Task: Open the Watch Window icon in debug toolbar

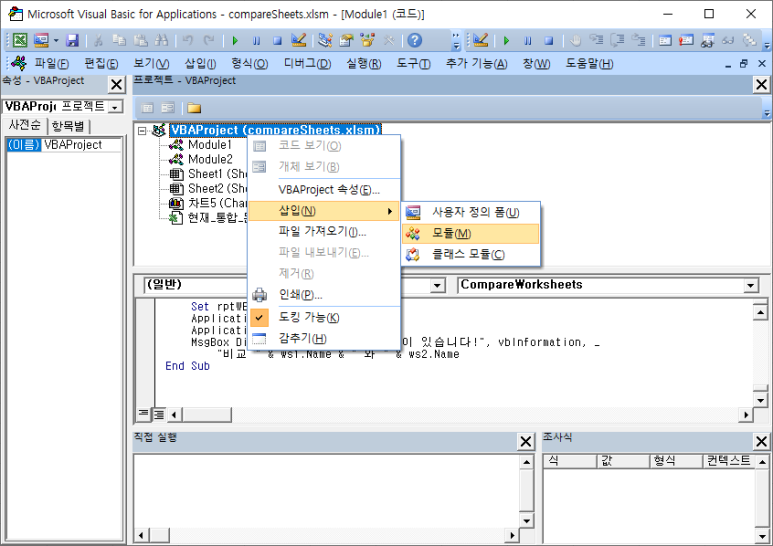Action: coord(708,40)
